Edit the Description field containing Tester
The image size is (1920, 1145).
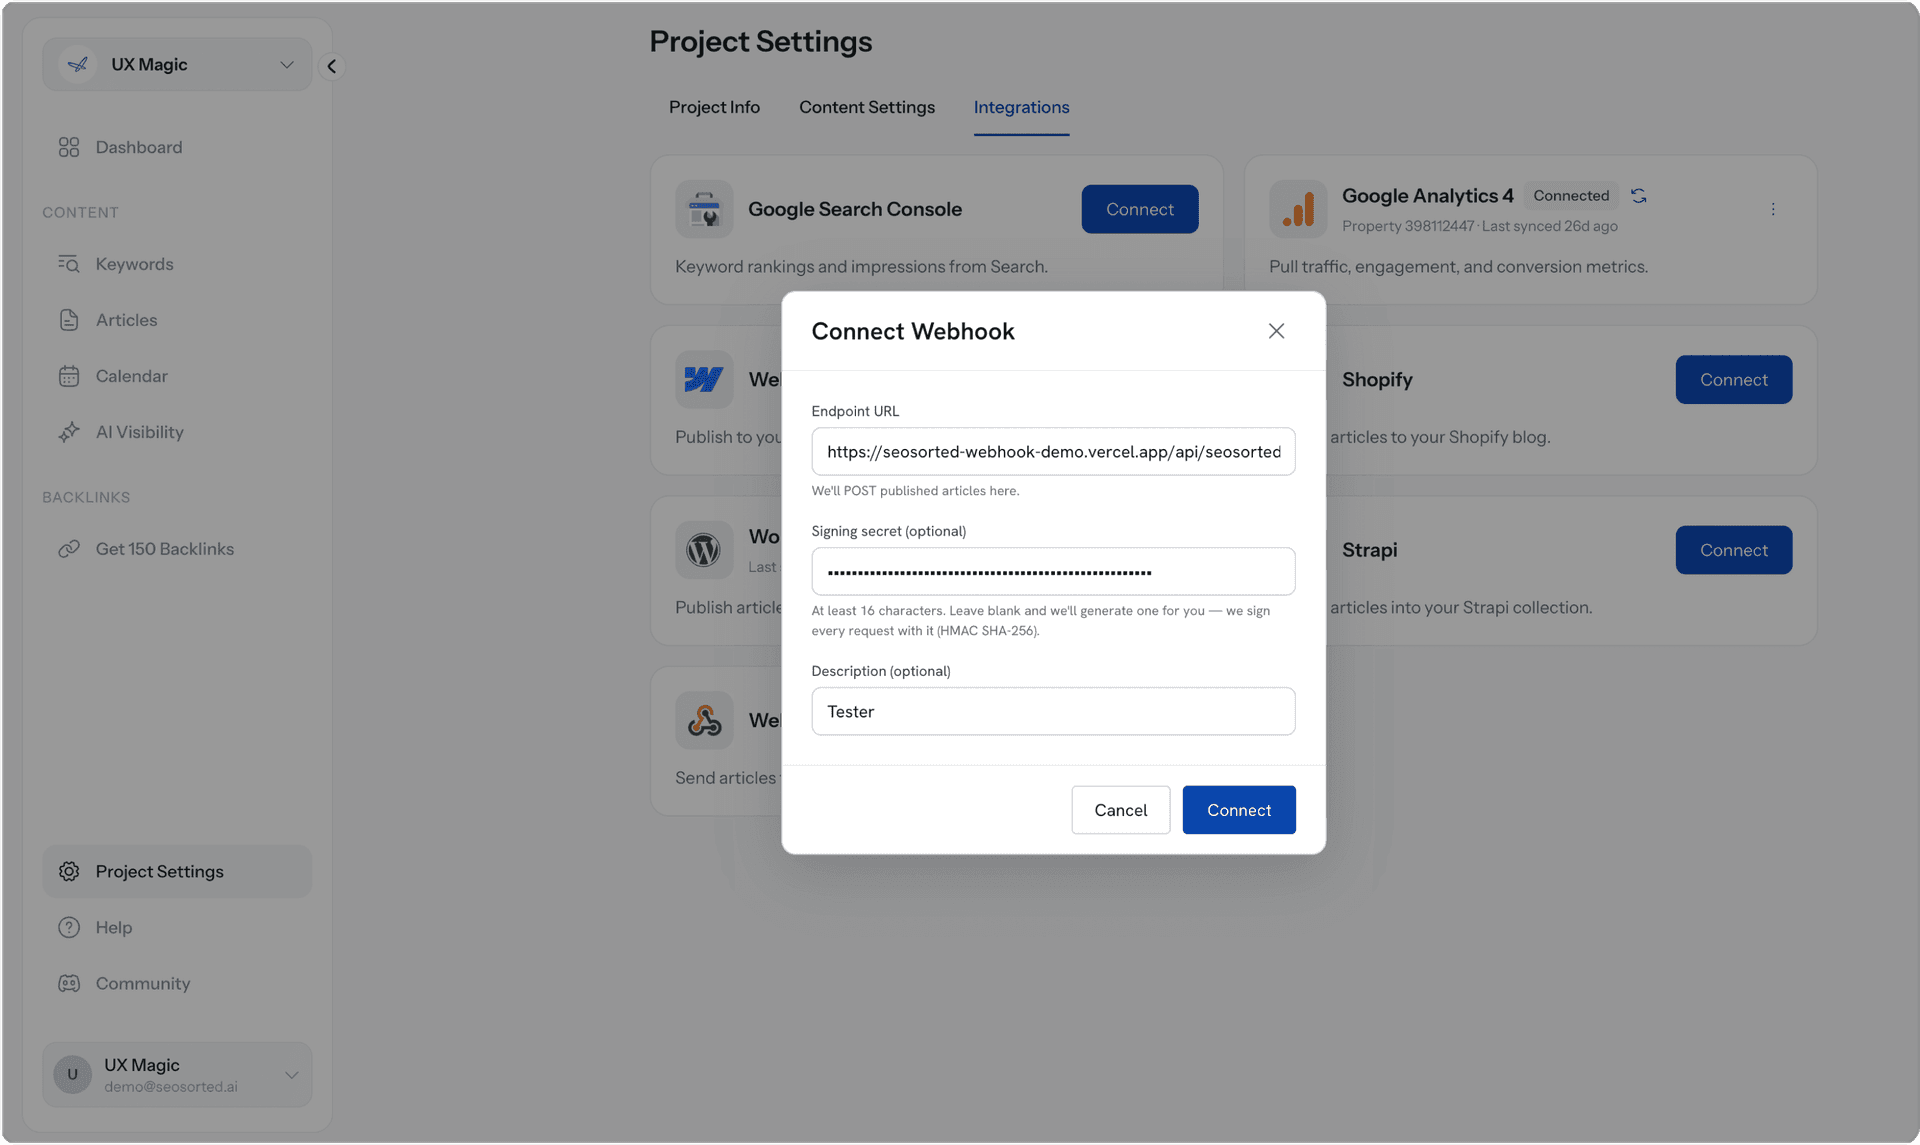(1053, 711)
